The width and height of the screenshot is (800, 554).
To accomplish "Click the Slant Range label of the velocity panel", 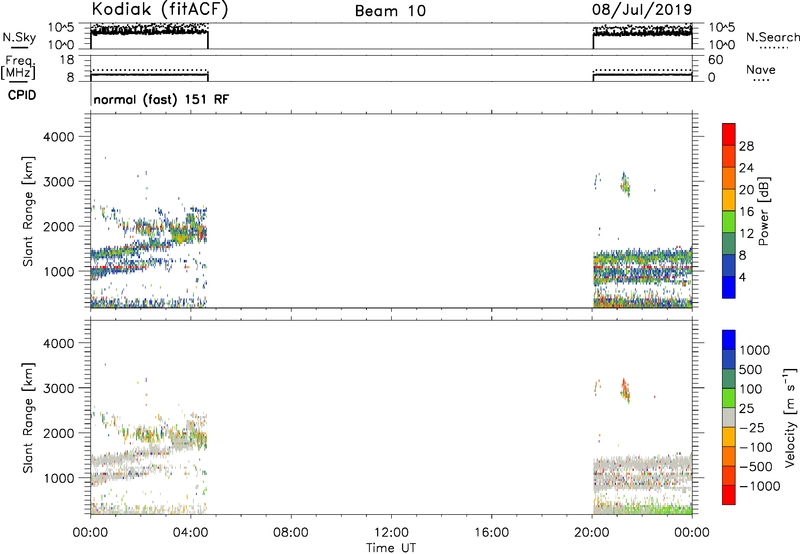I will pyautogui.click(x=28, y=418).
